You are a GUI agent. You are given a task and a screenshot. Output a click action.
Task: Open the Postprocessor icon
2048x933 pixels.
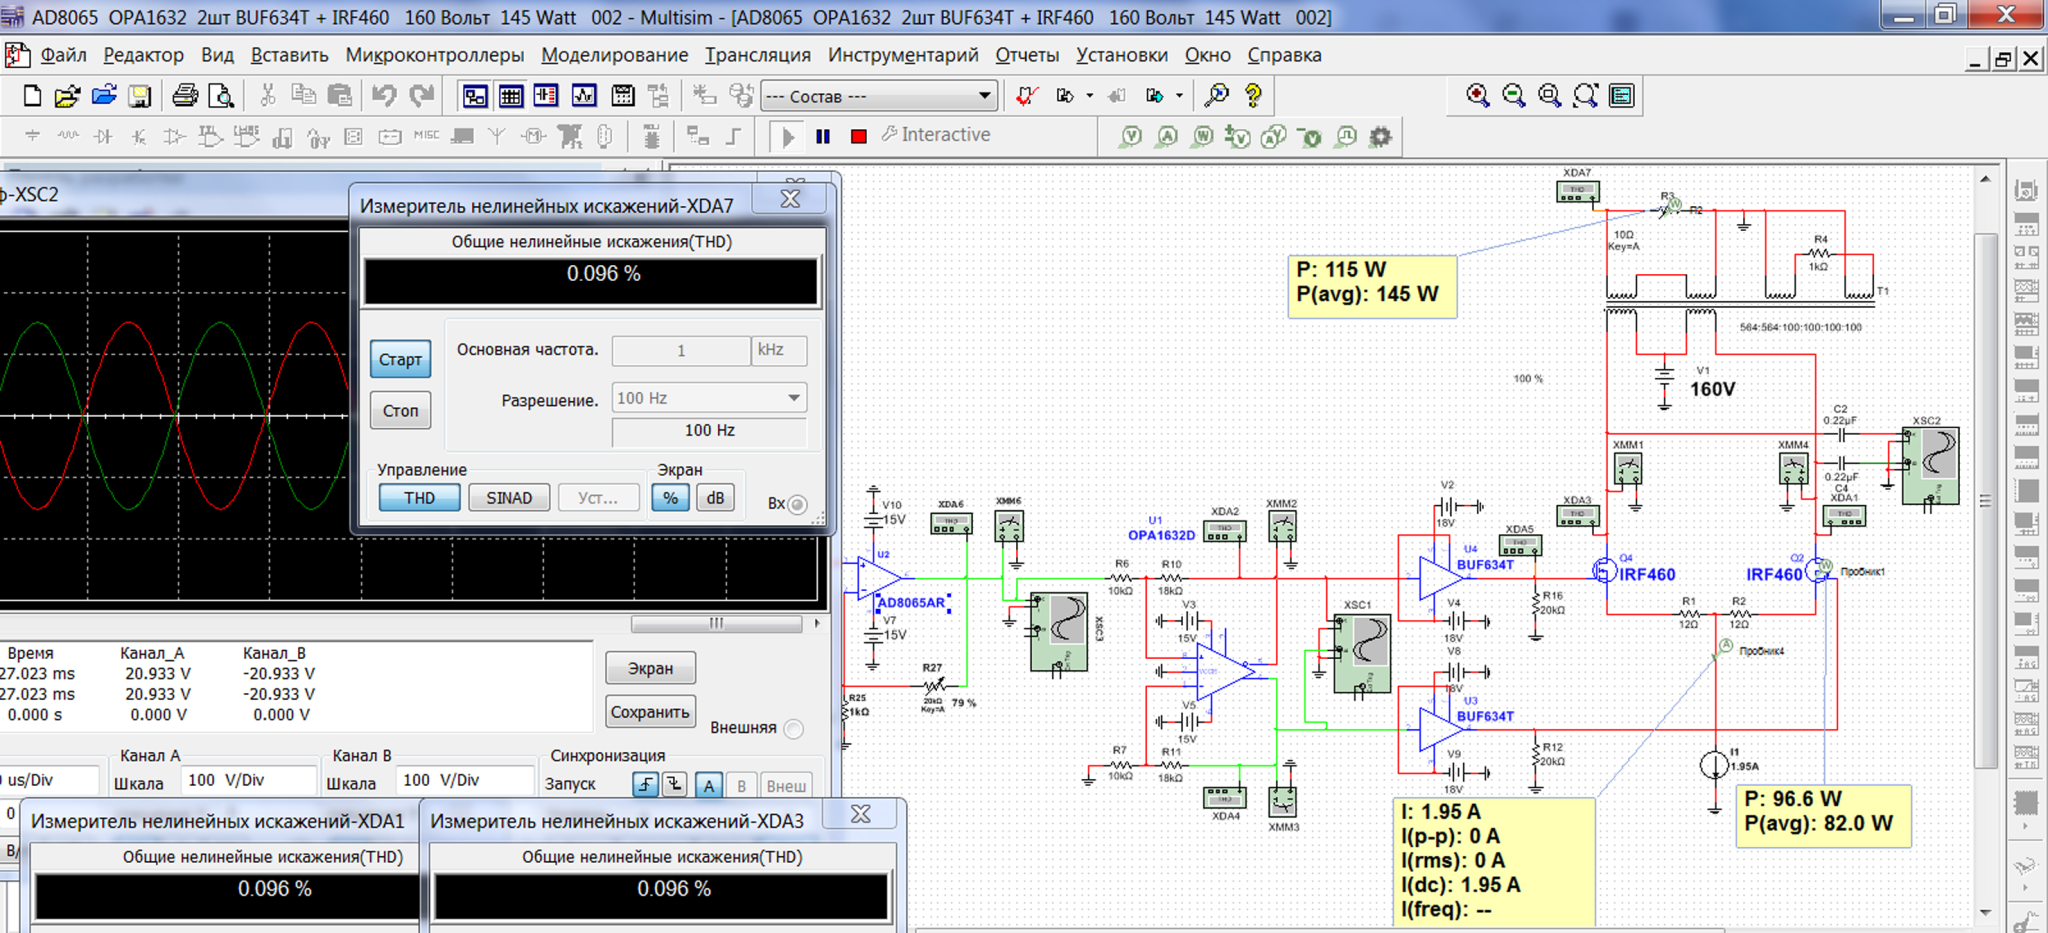pos(622,96)
